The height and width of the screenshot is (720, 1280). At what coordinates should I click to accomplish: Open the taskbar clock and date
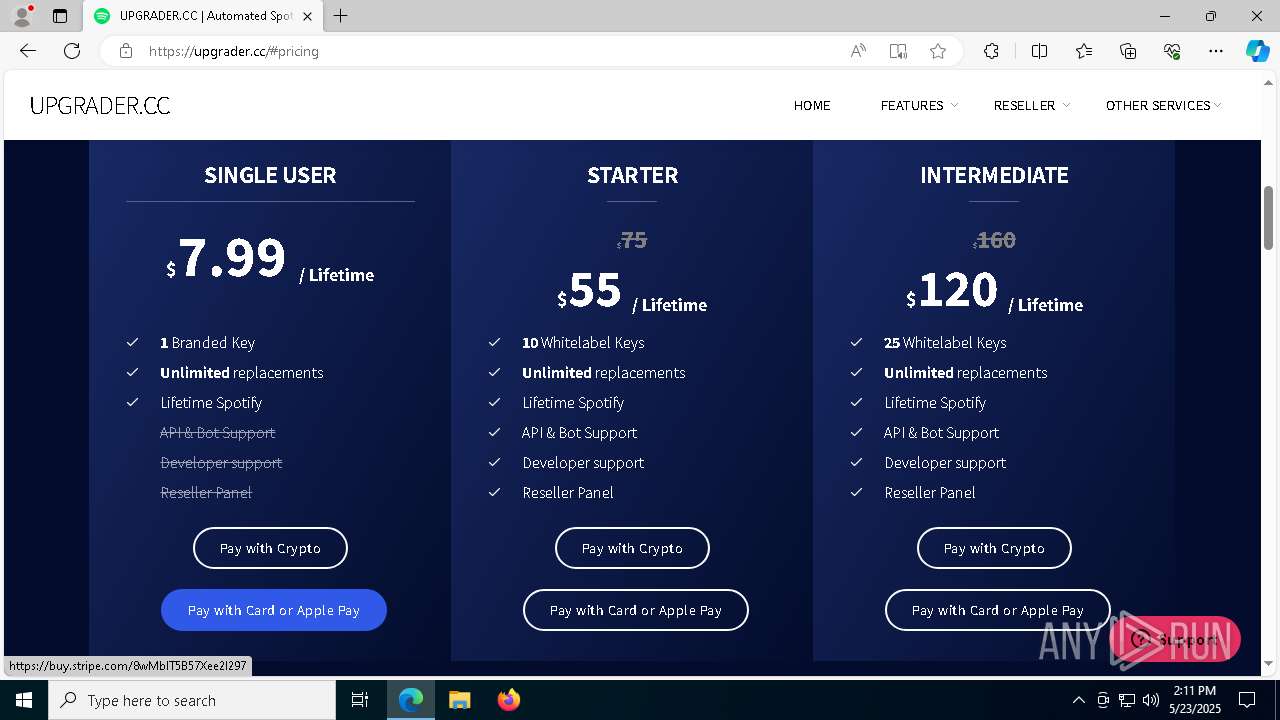pos(1194,700)
